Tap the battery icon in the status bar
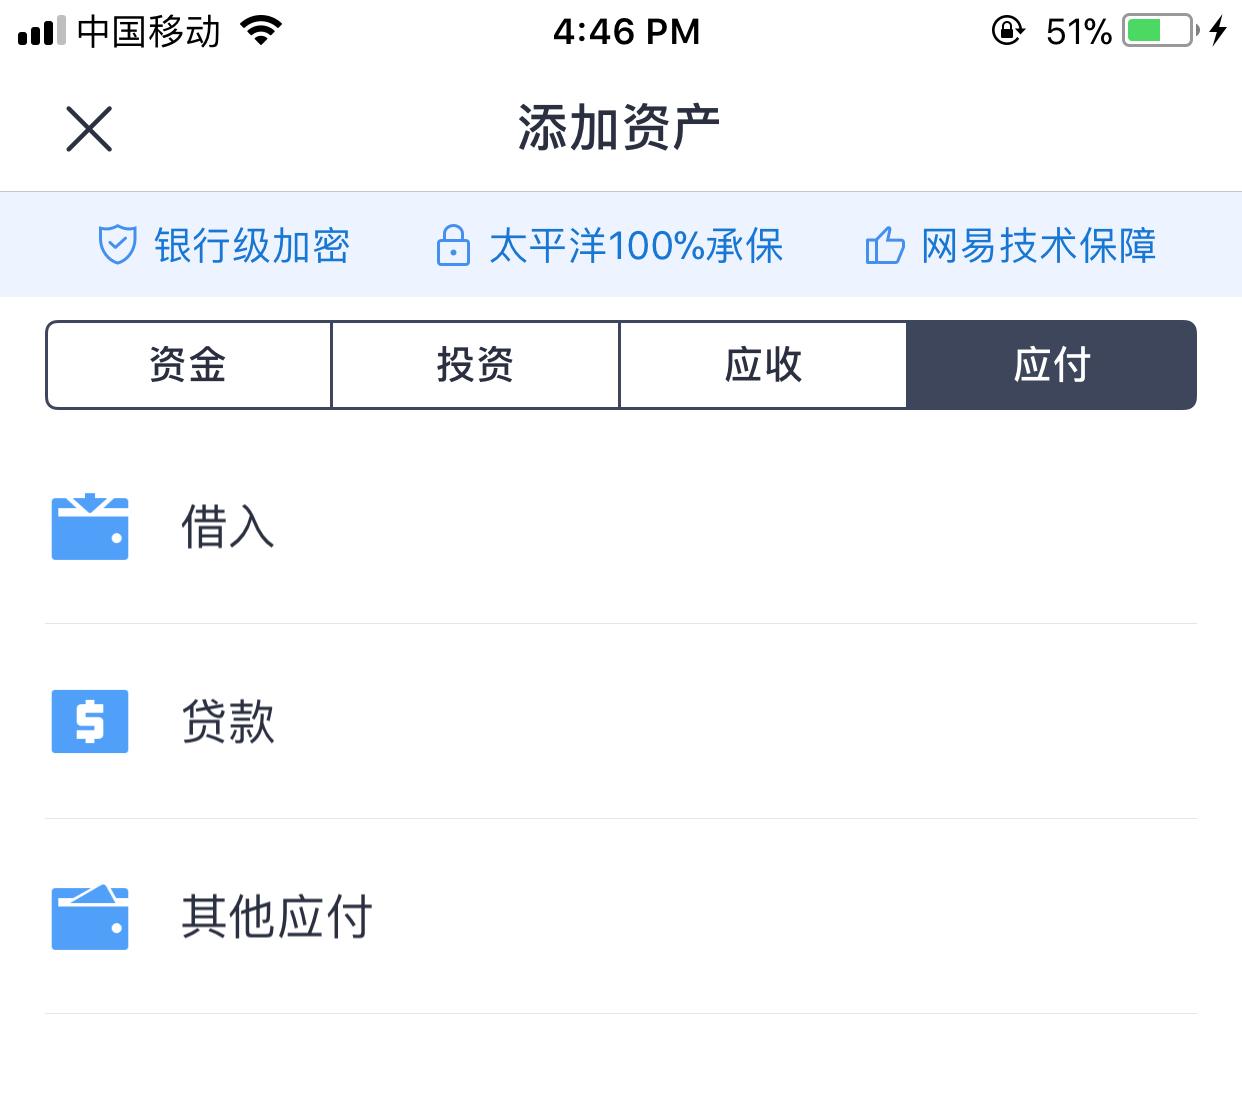Image resolution: width=1242 pixels, height=1111 pixels. 1160,31
